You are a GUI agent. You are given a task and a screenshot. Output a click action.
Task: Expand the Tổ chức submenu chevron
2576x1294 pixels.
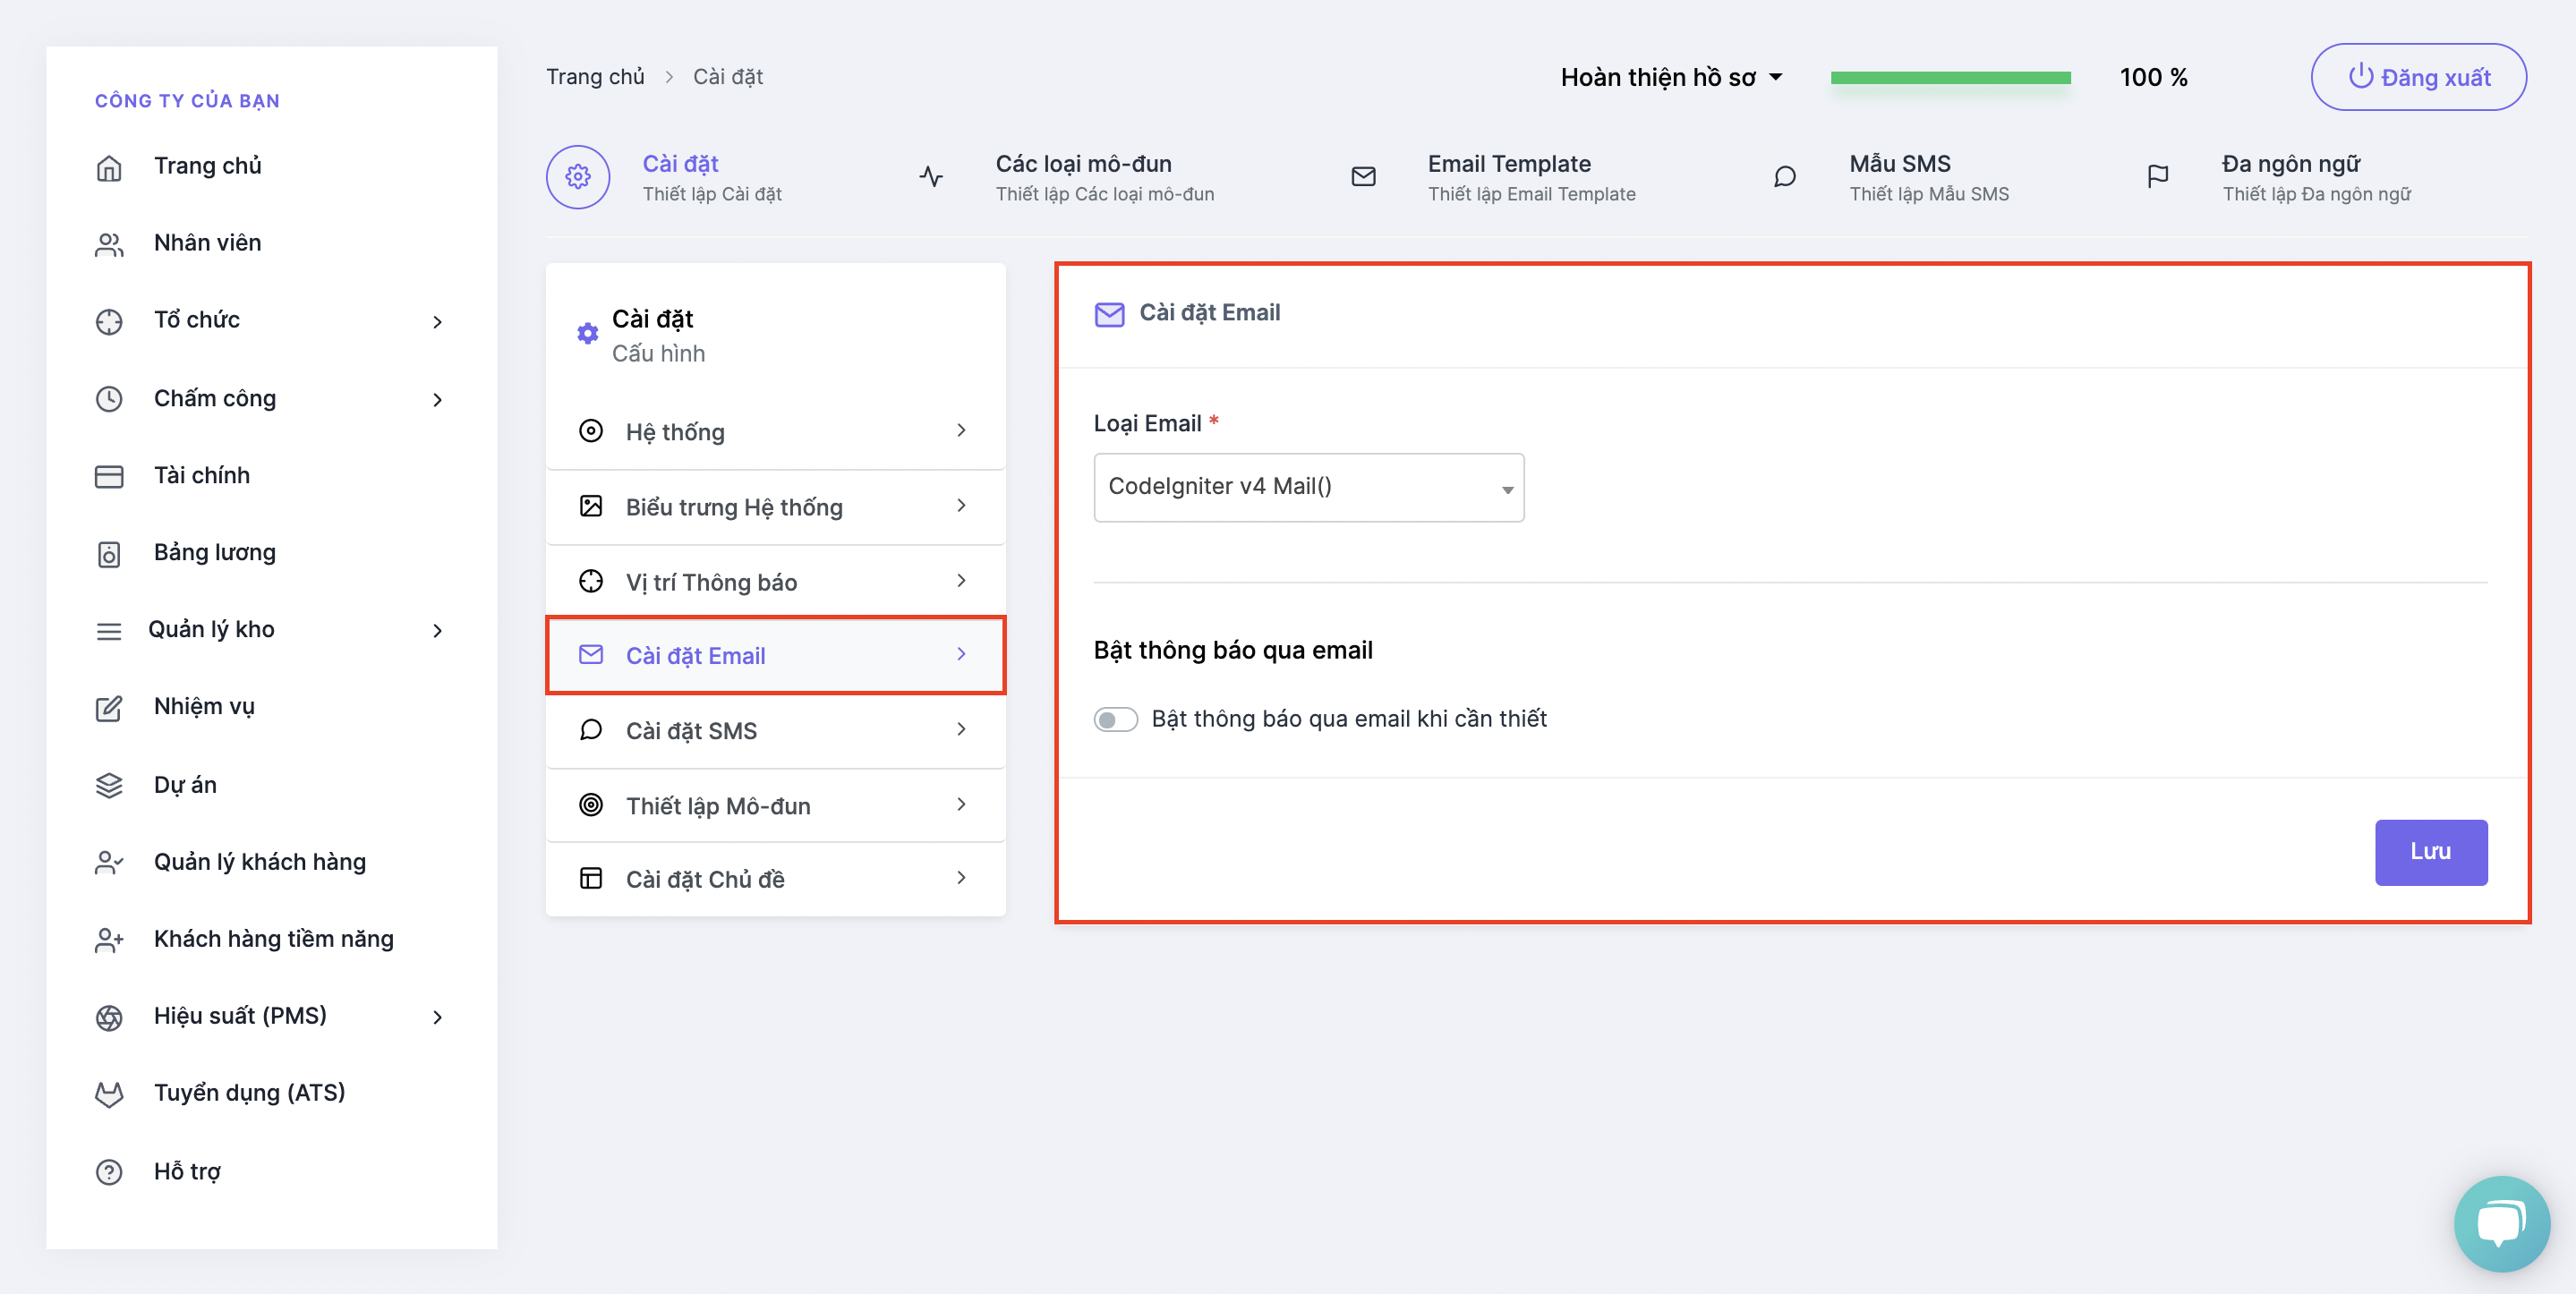click(437, 322)
